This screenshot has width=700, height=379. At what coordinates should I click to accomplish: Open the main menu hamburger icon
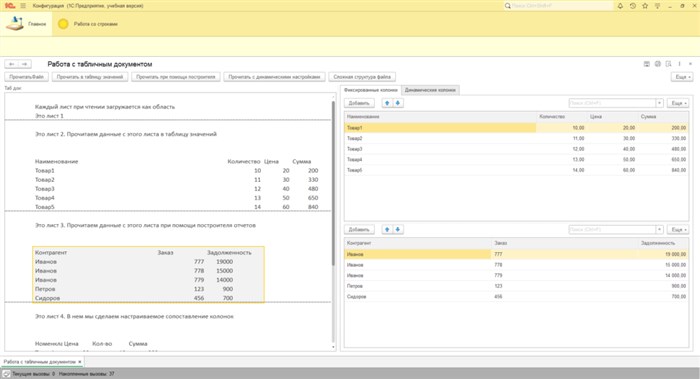23,6
